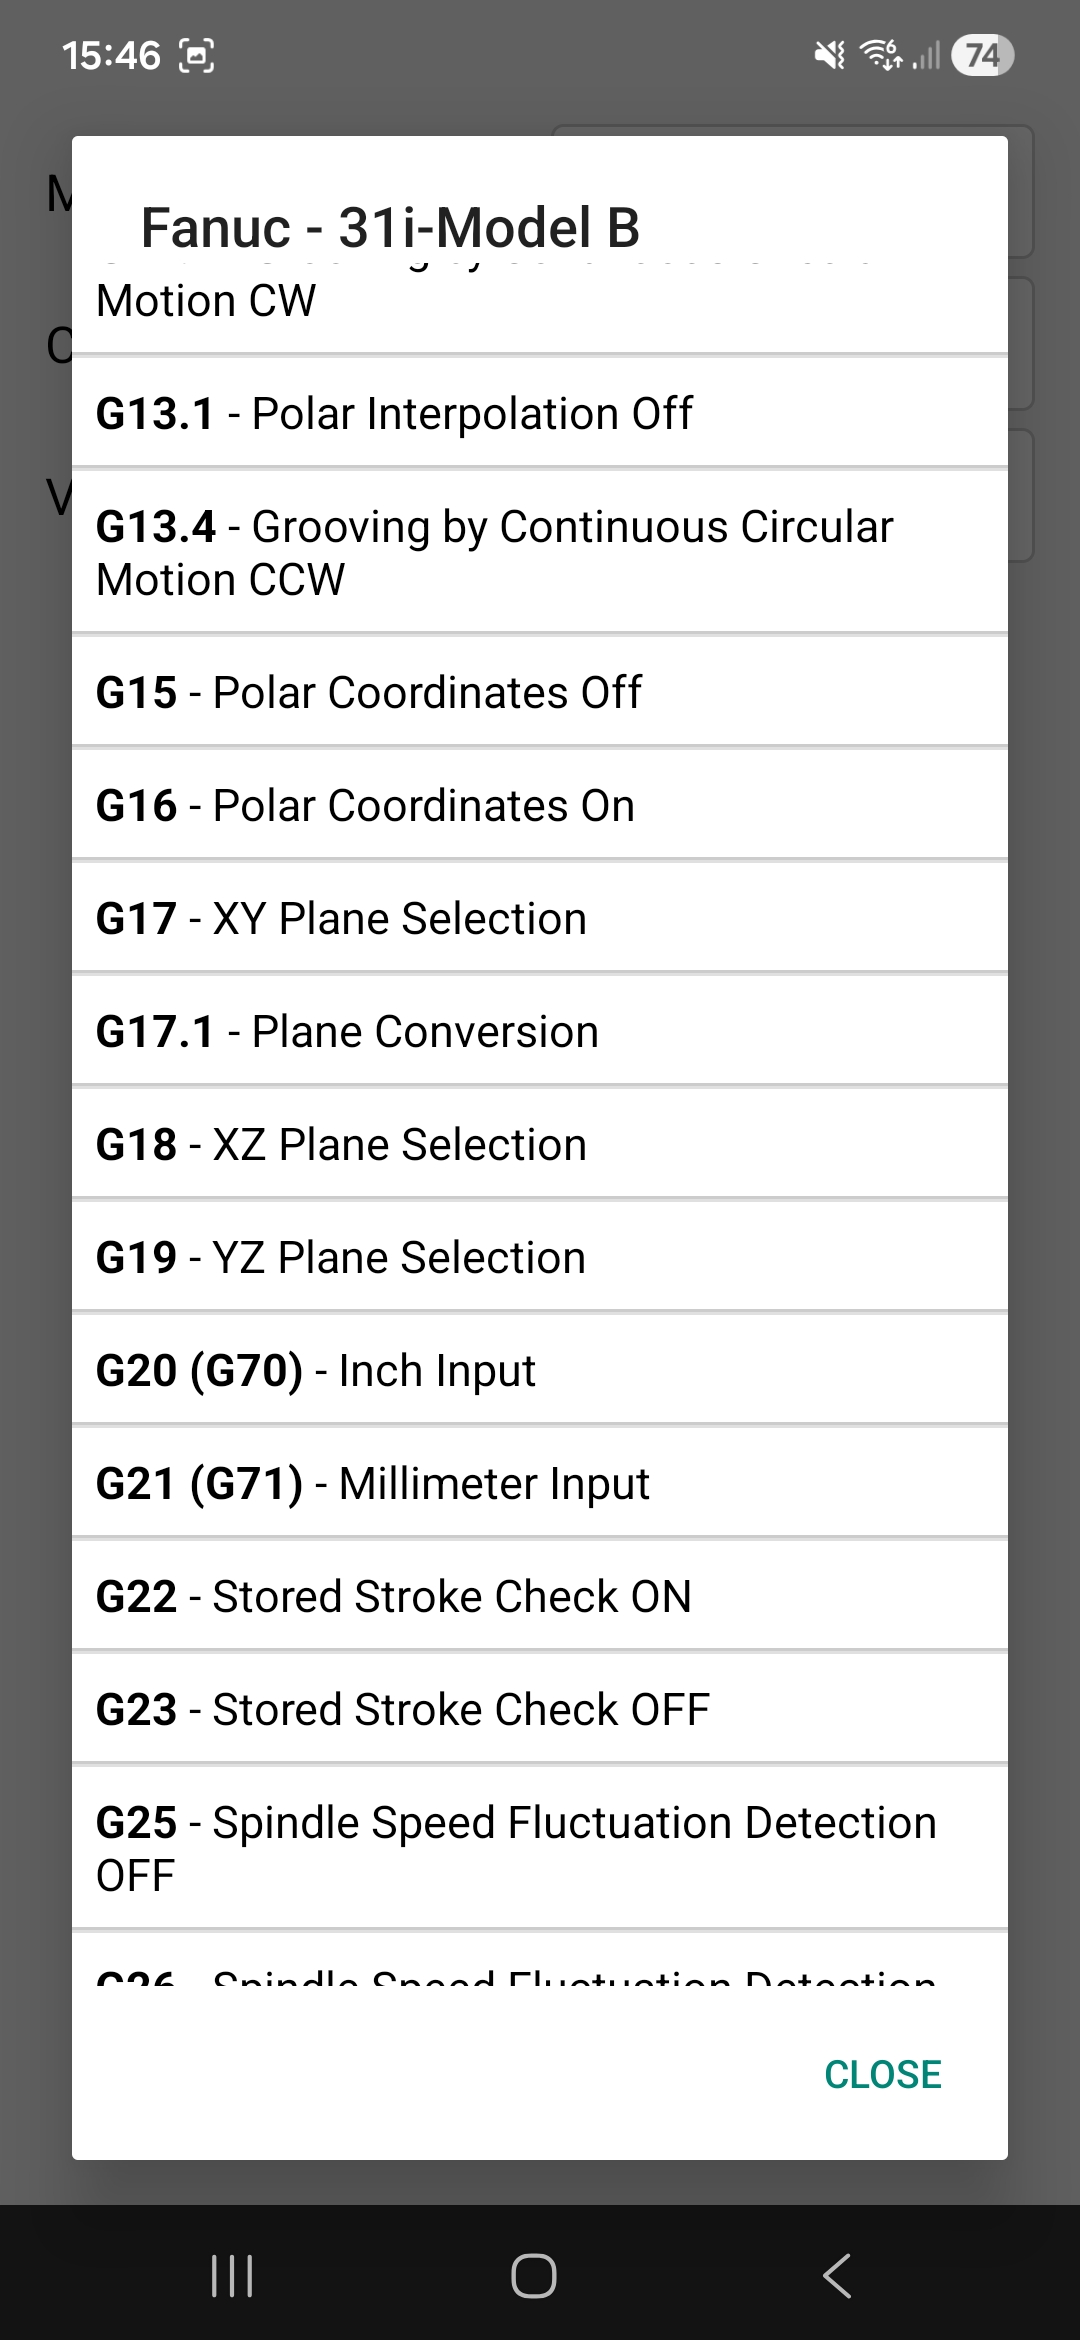Disable G23 Stored Stroke Check OFF
Viewport: 1080px width, 2340px height.
tap(540, 1708)
